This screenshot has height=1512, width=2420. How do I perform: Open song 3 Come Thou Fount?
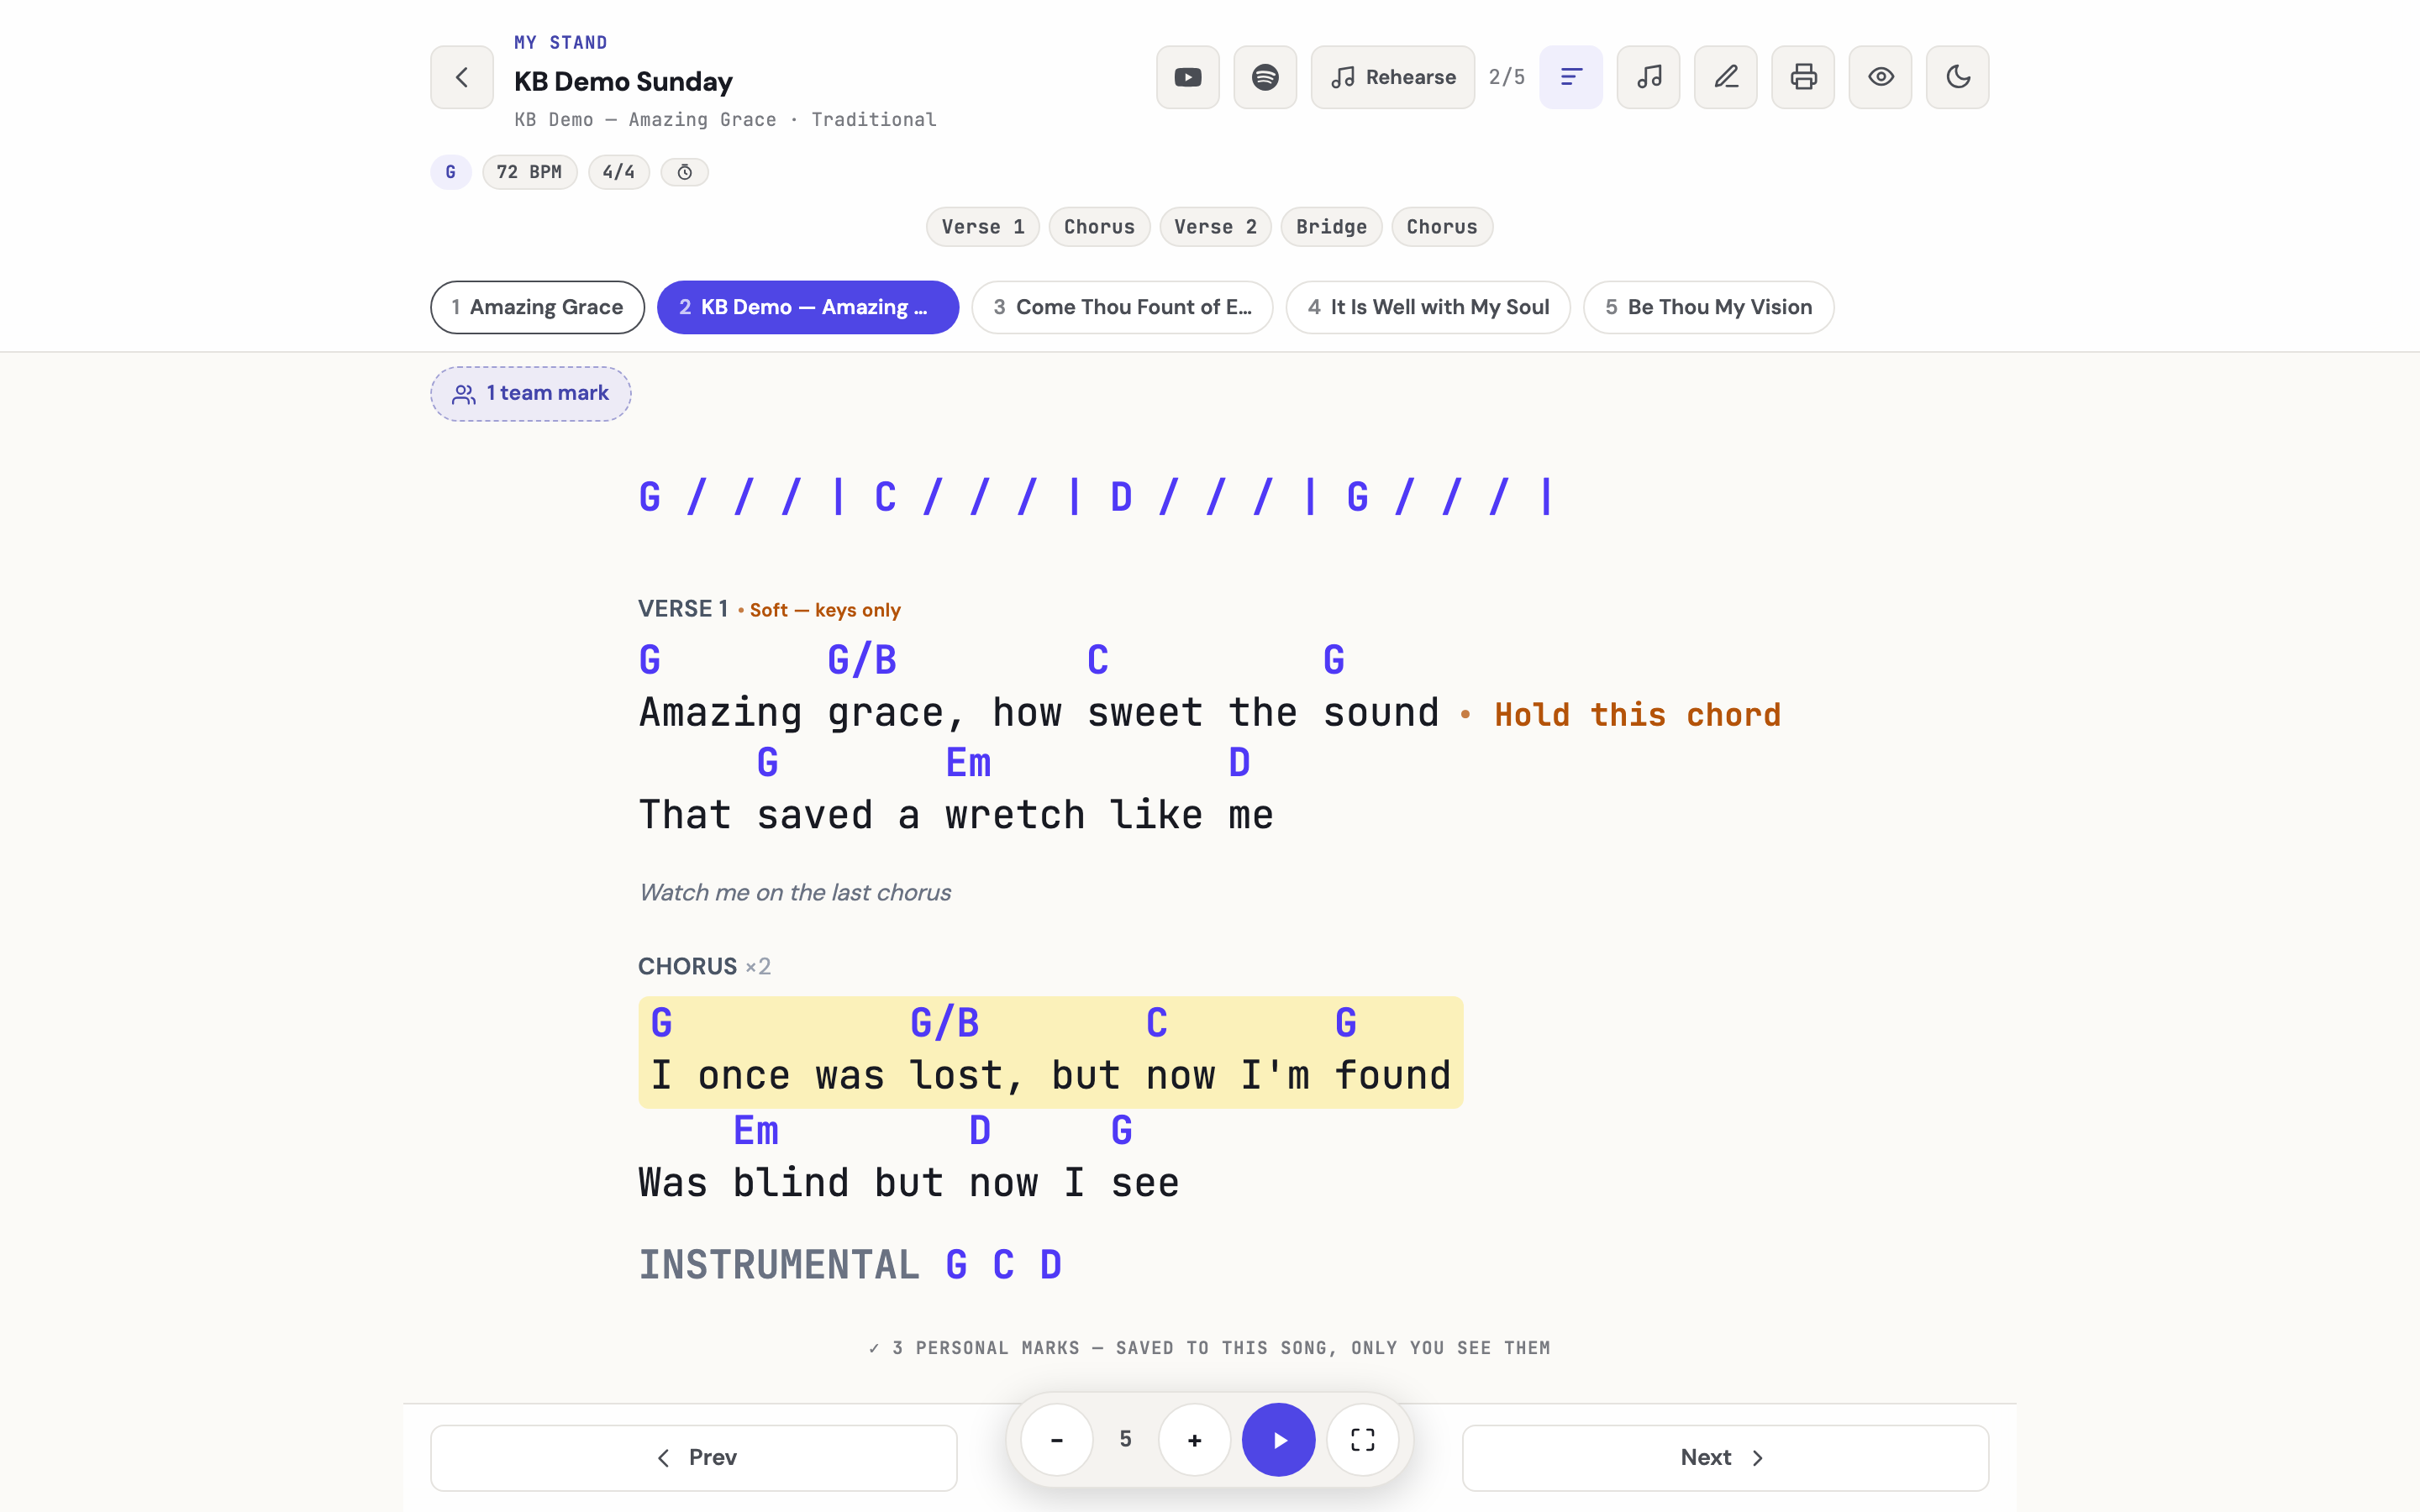[x=1122, y=307]
